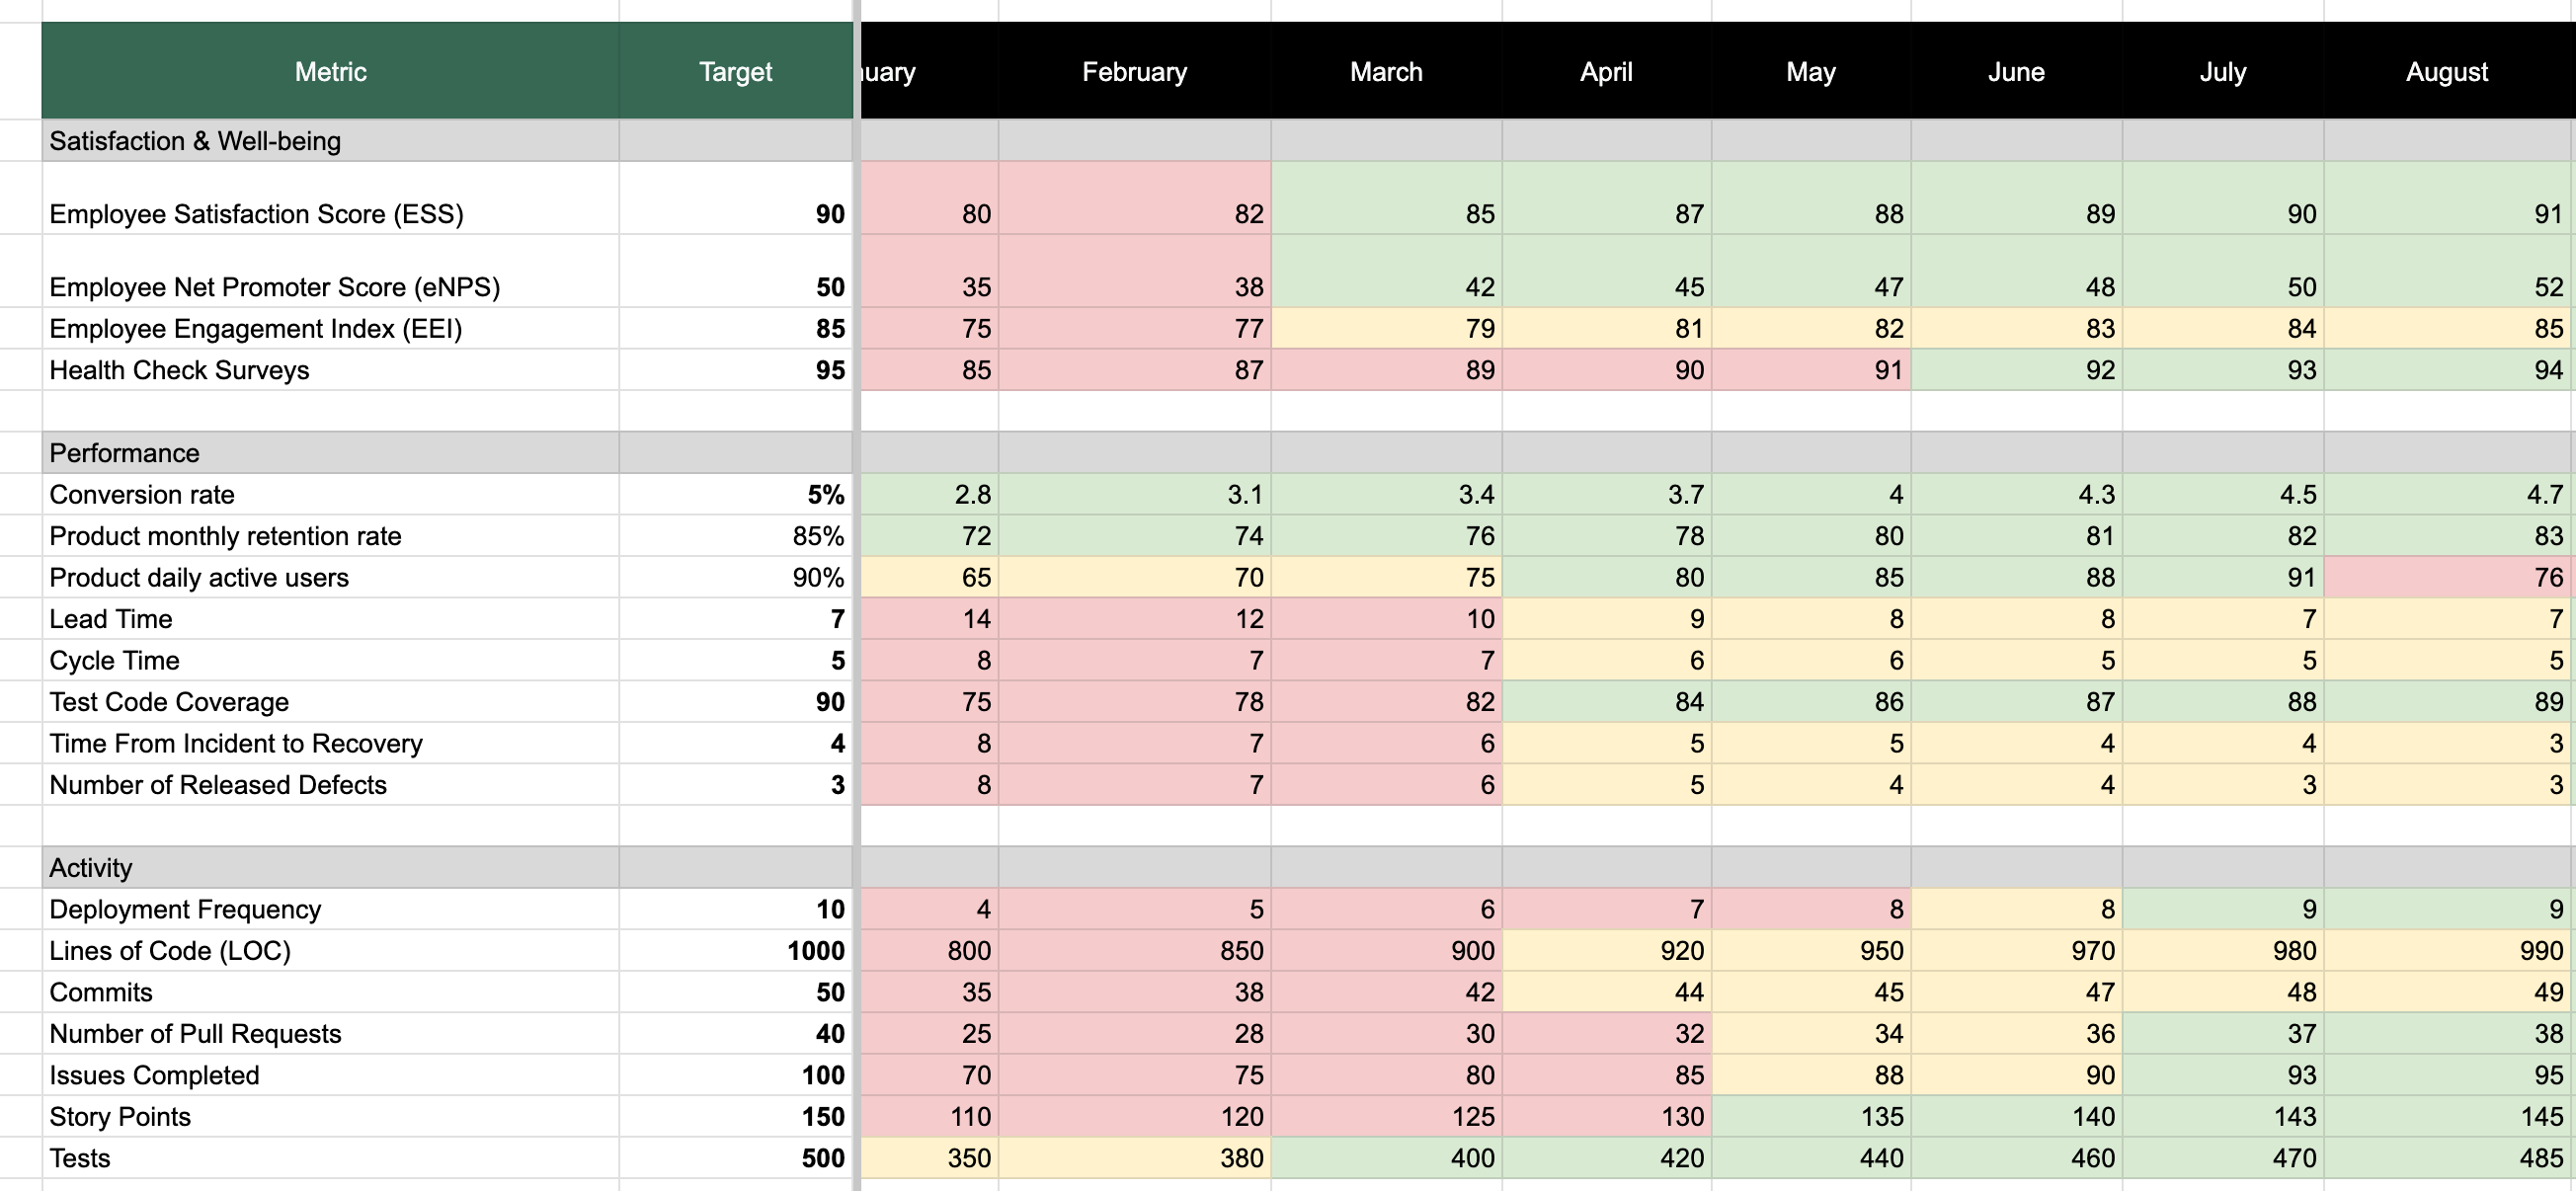This screenshot has width=2576, height=1191.
Task: Select the Target column header
Action: (735, 71)
